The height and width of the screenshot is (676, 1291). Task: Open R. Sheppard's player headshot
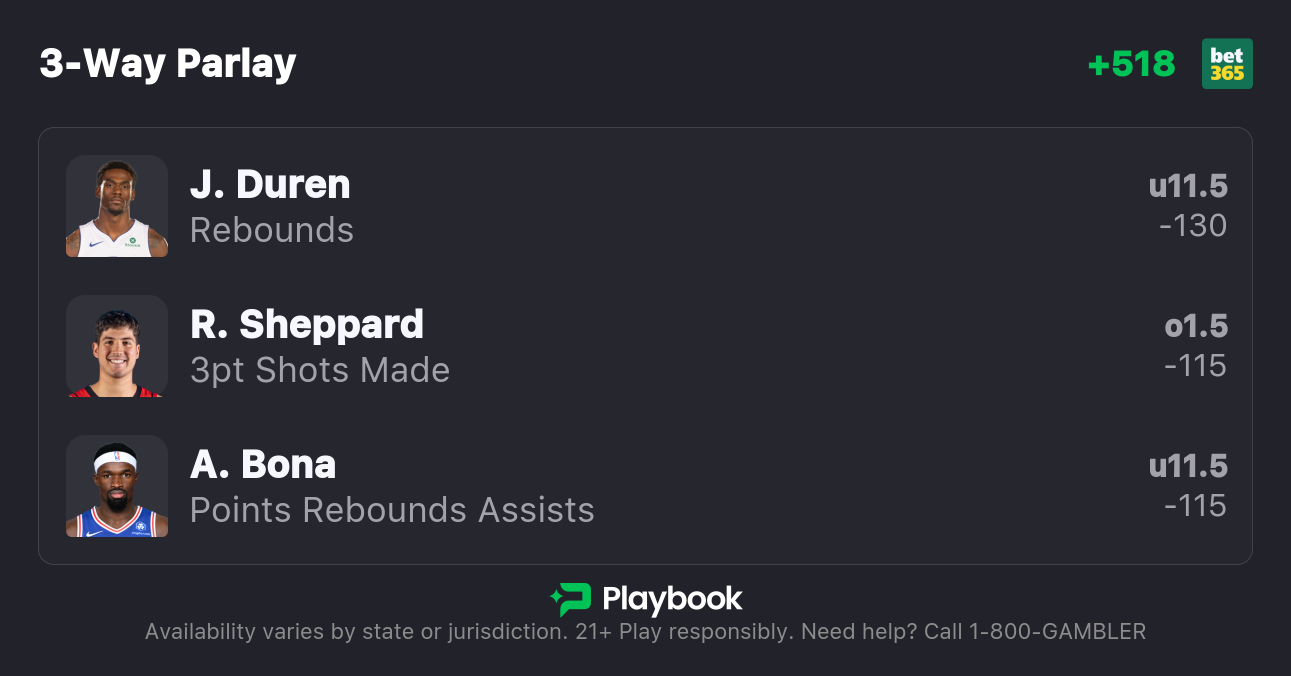pos(117,346)
